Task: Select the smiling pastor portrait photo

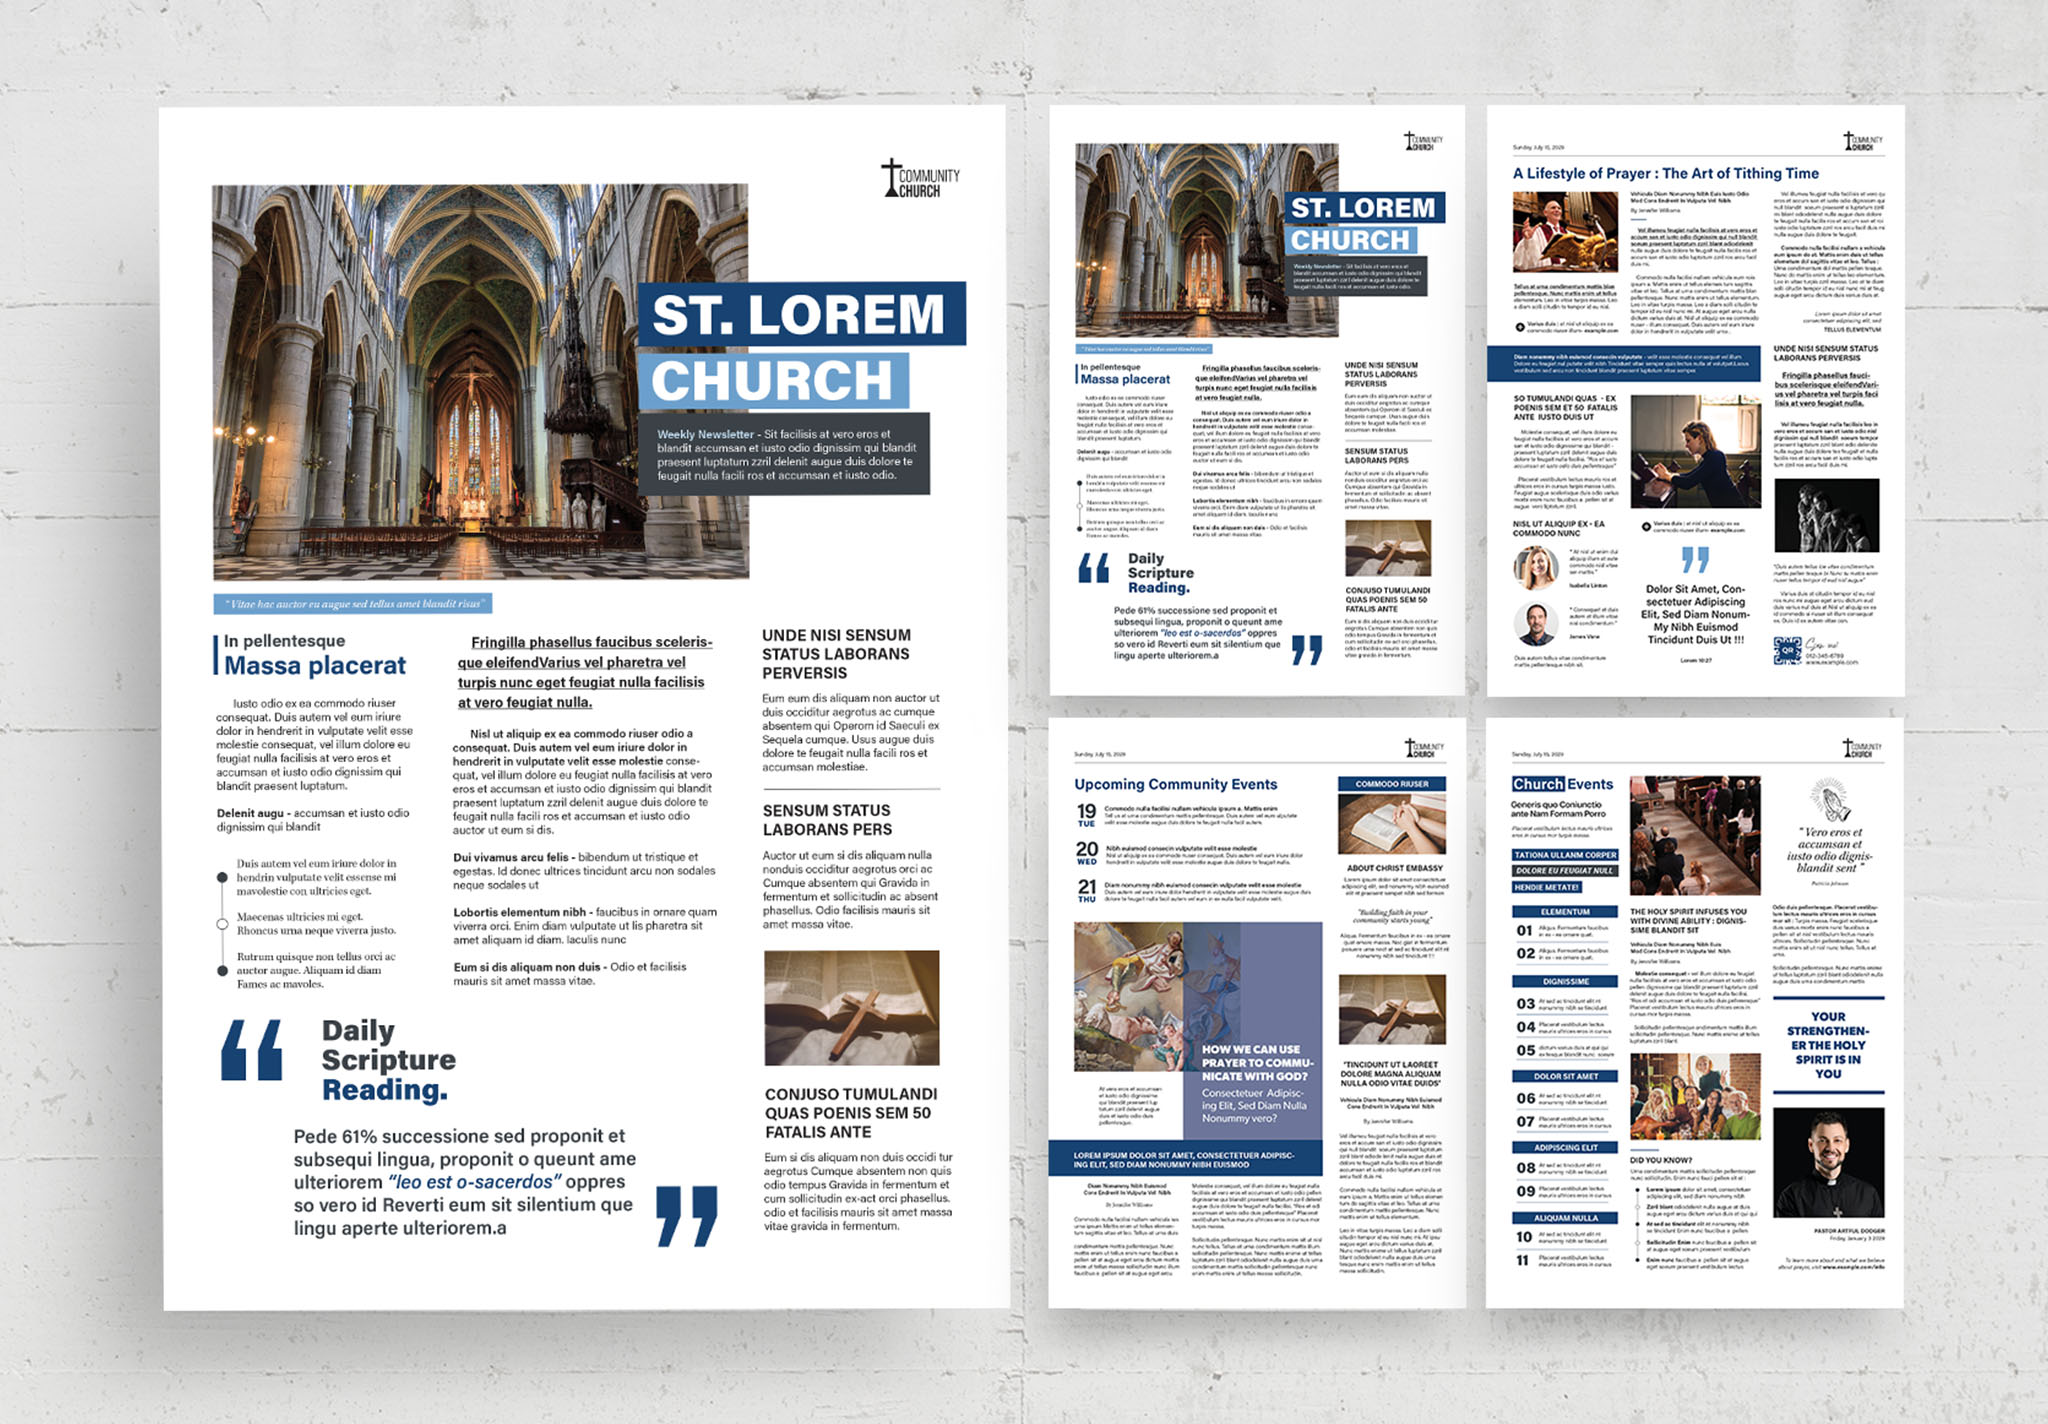Action: click(x=1829, y=1162)
